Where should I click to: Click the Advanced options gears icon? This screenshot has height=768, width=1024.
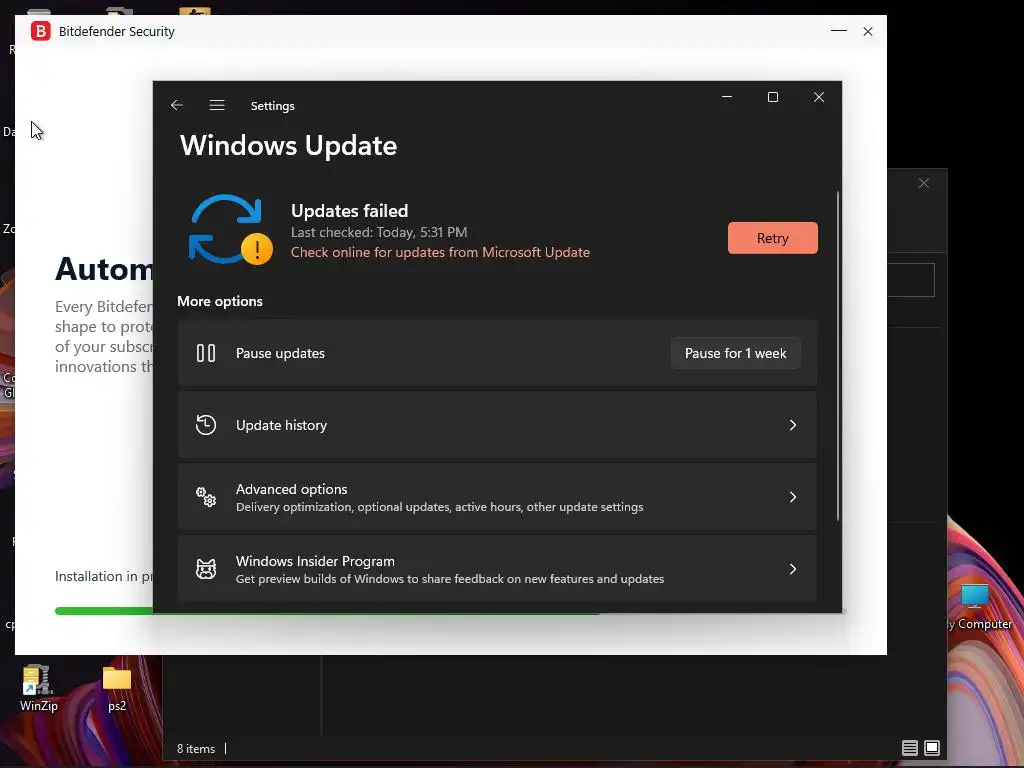pyautogui.click(x=206, y=497)
